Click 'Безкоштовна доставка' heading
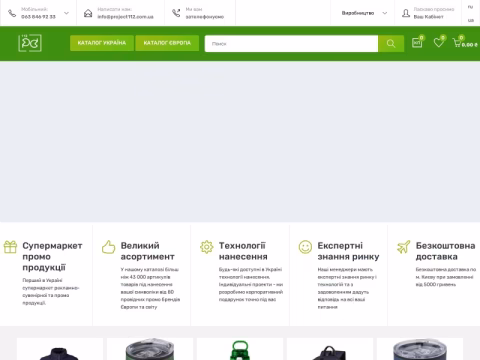 coord(445,251)
